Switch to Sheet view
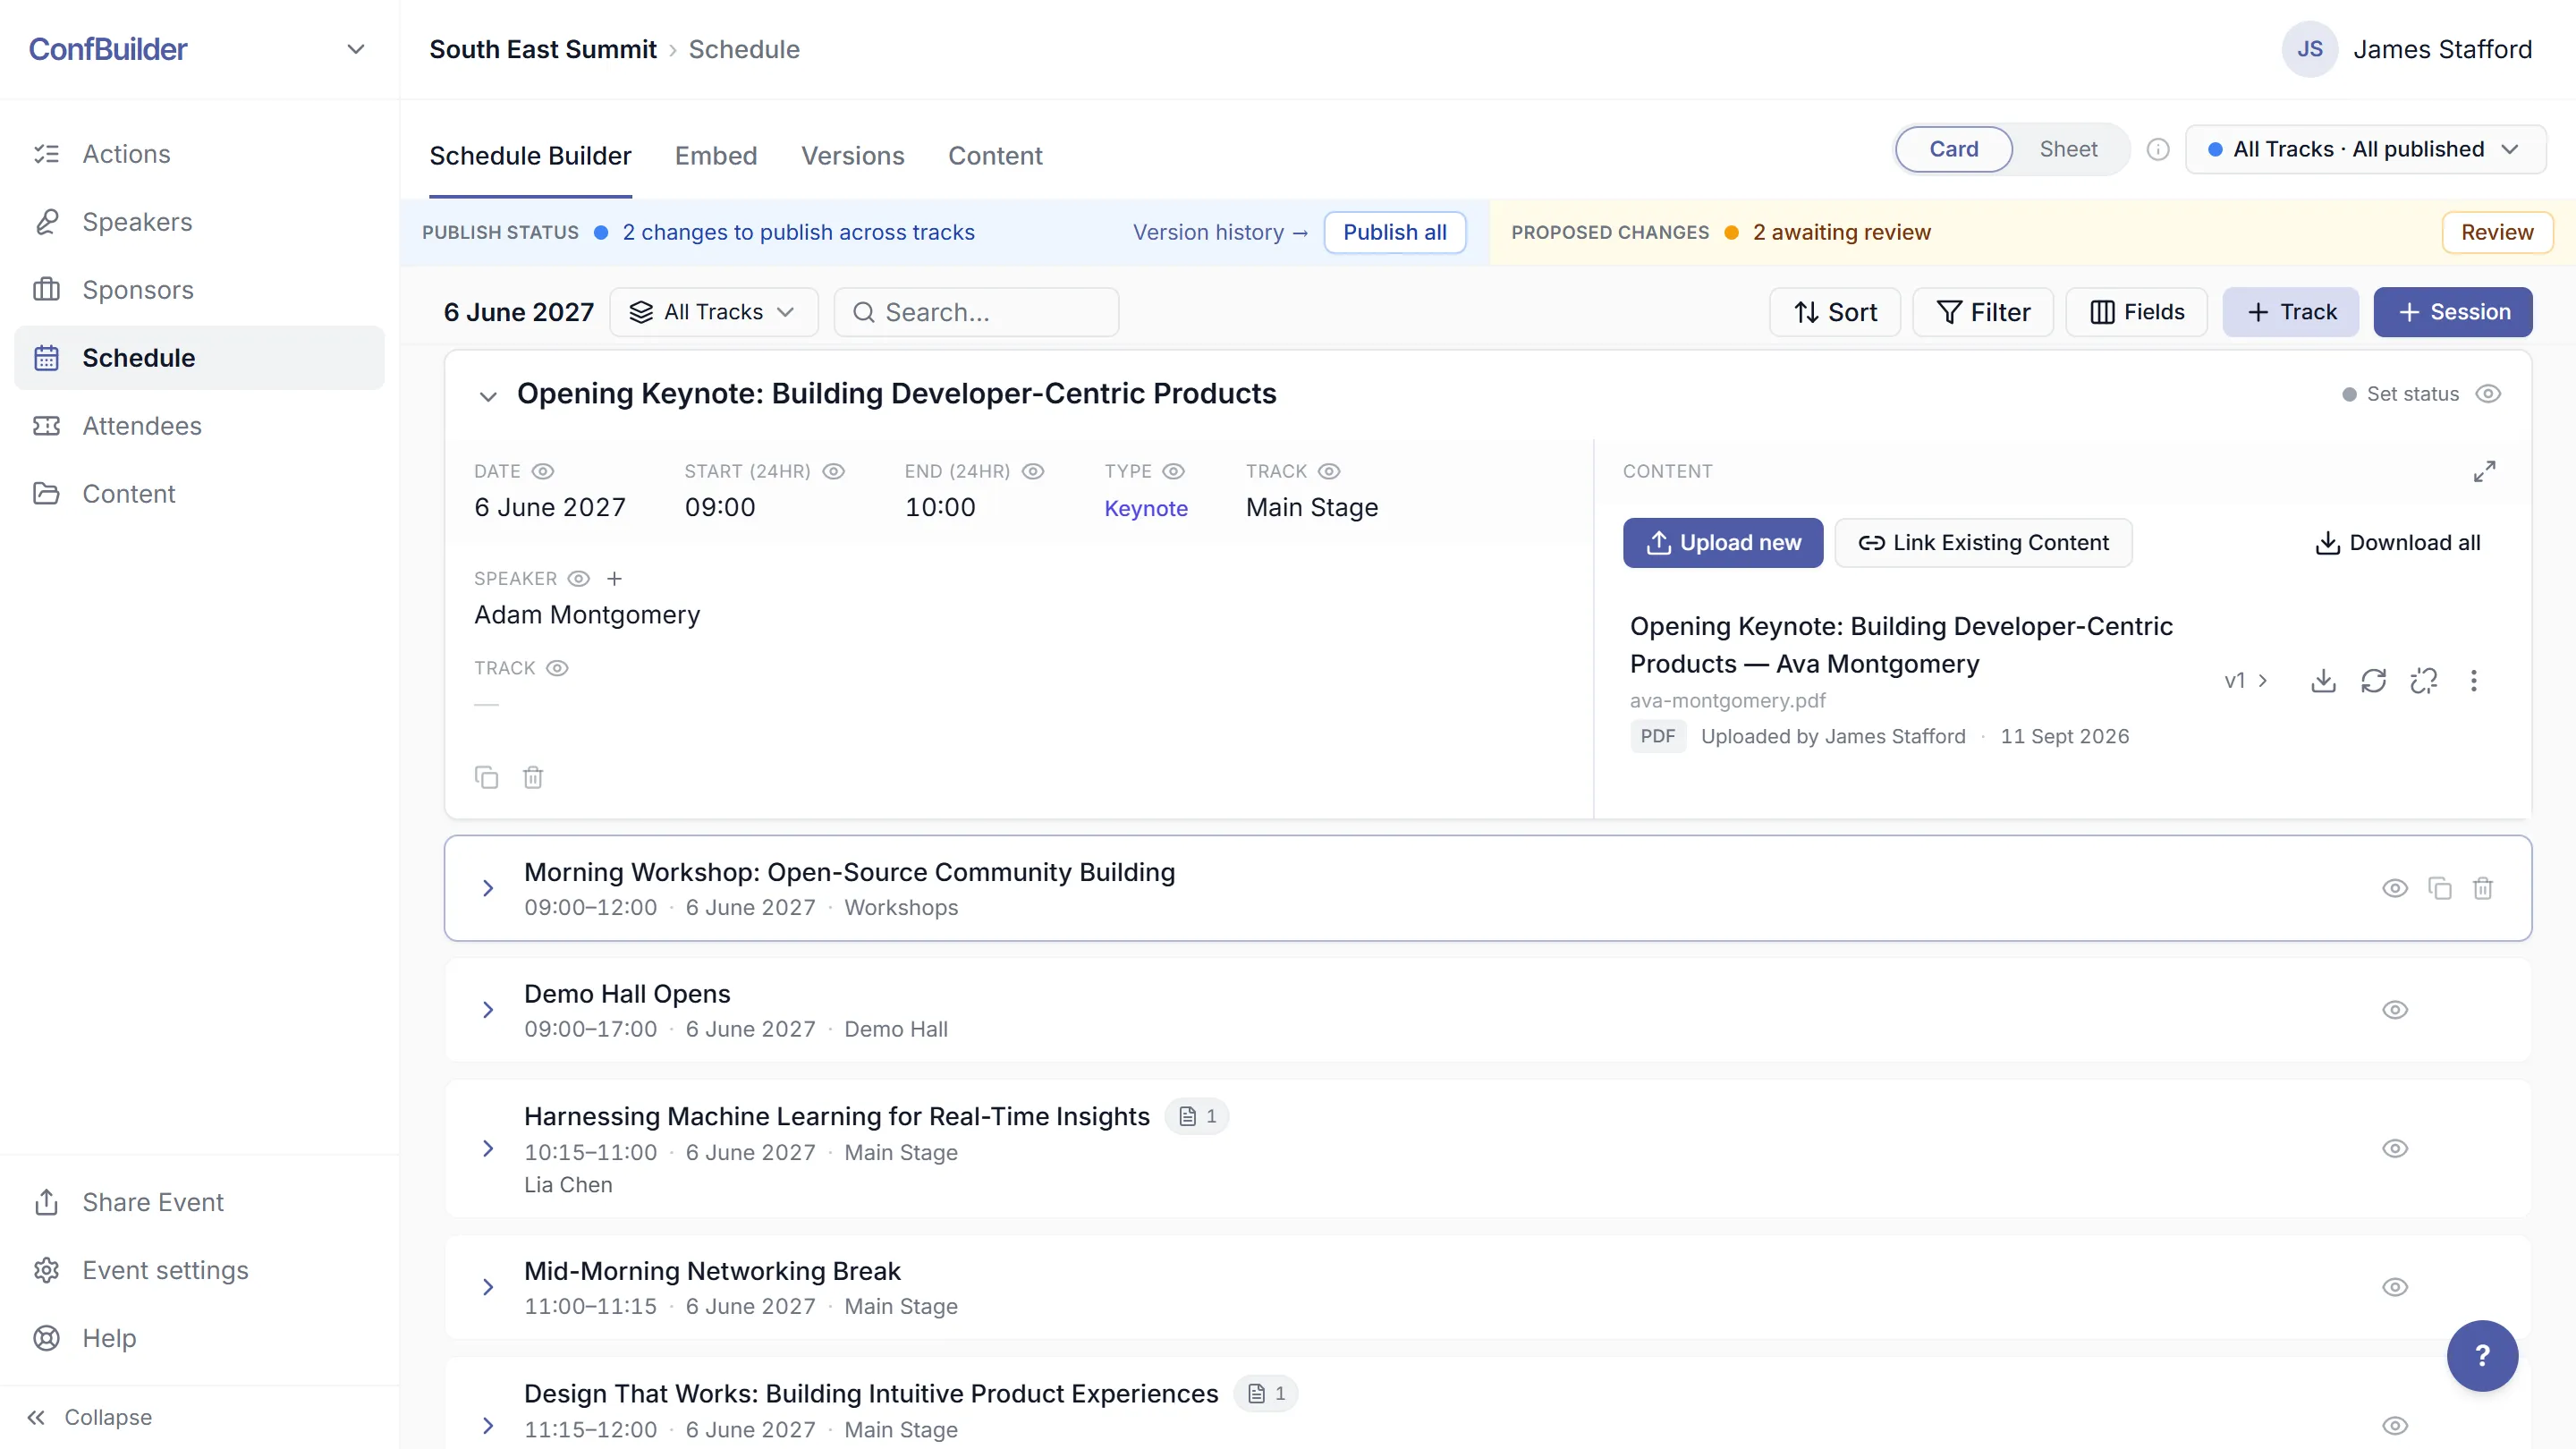Image resolution: width=2576 pixels, height=1449 pixels. point(2069,149)
